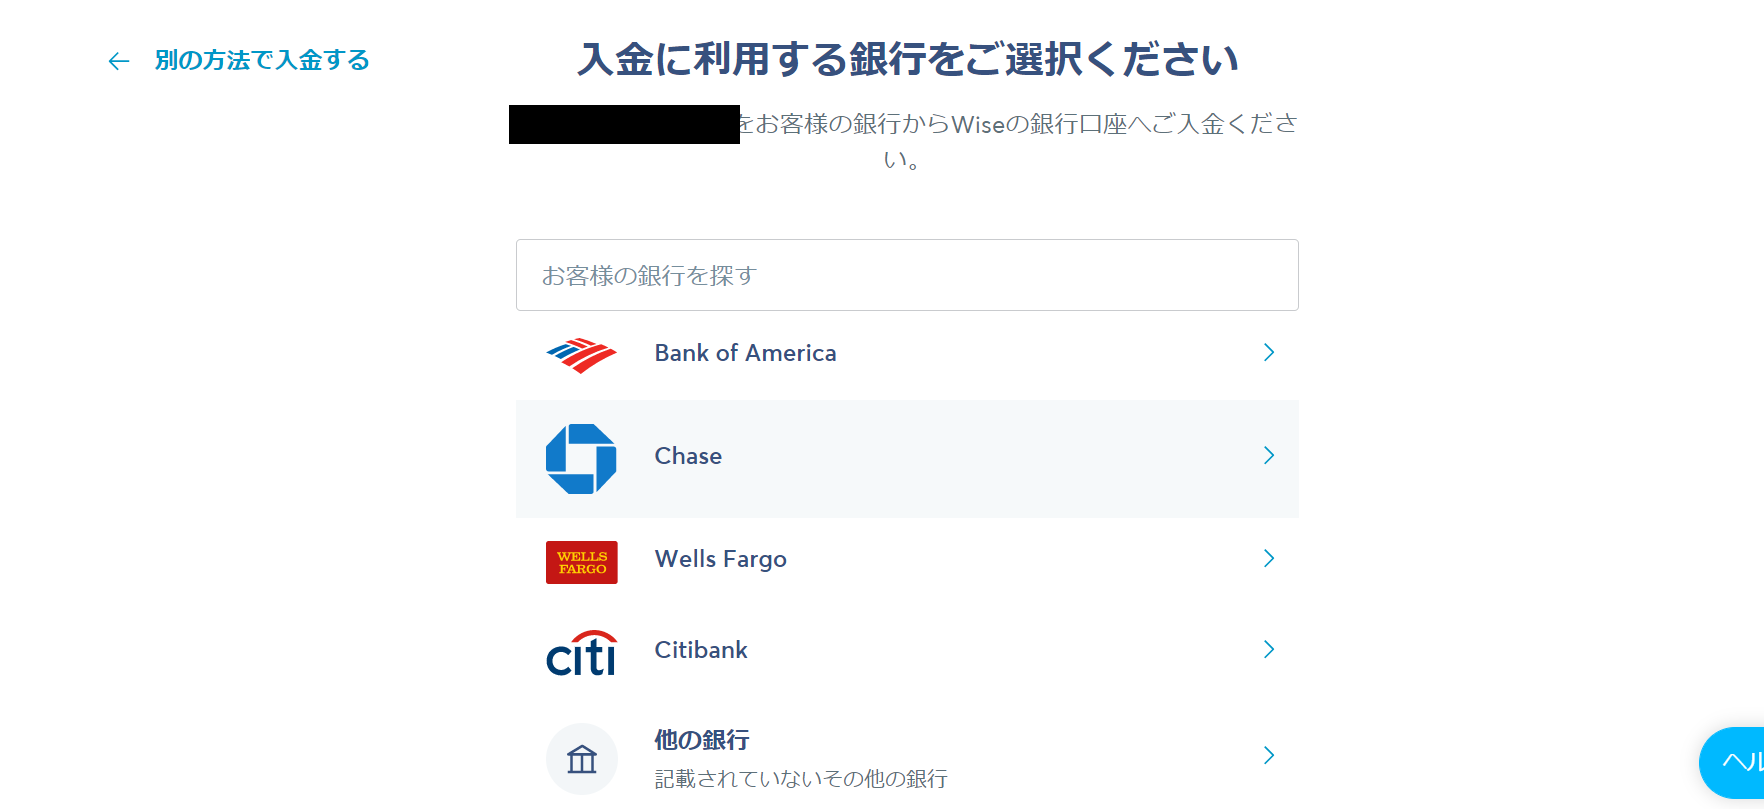1764x809 pixels.
Task: Click the other bank building icon
Action: [x=581, y=759]
